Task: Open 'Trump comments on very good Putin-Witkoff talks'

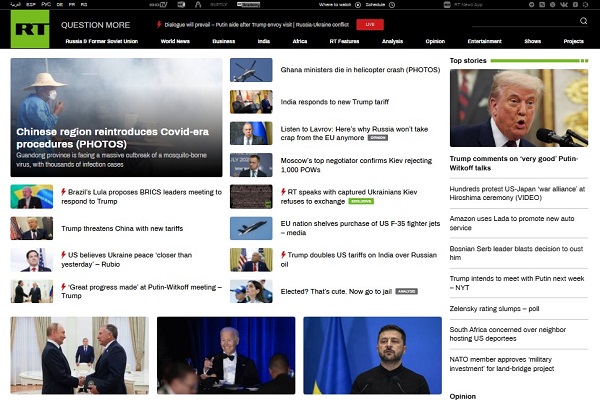Action: click(x=514, y=163)
